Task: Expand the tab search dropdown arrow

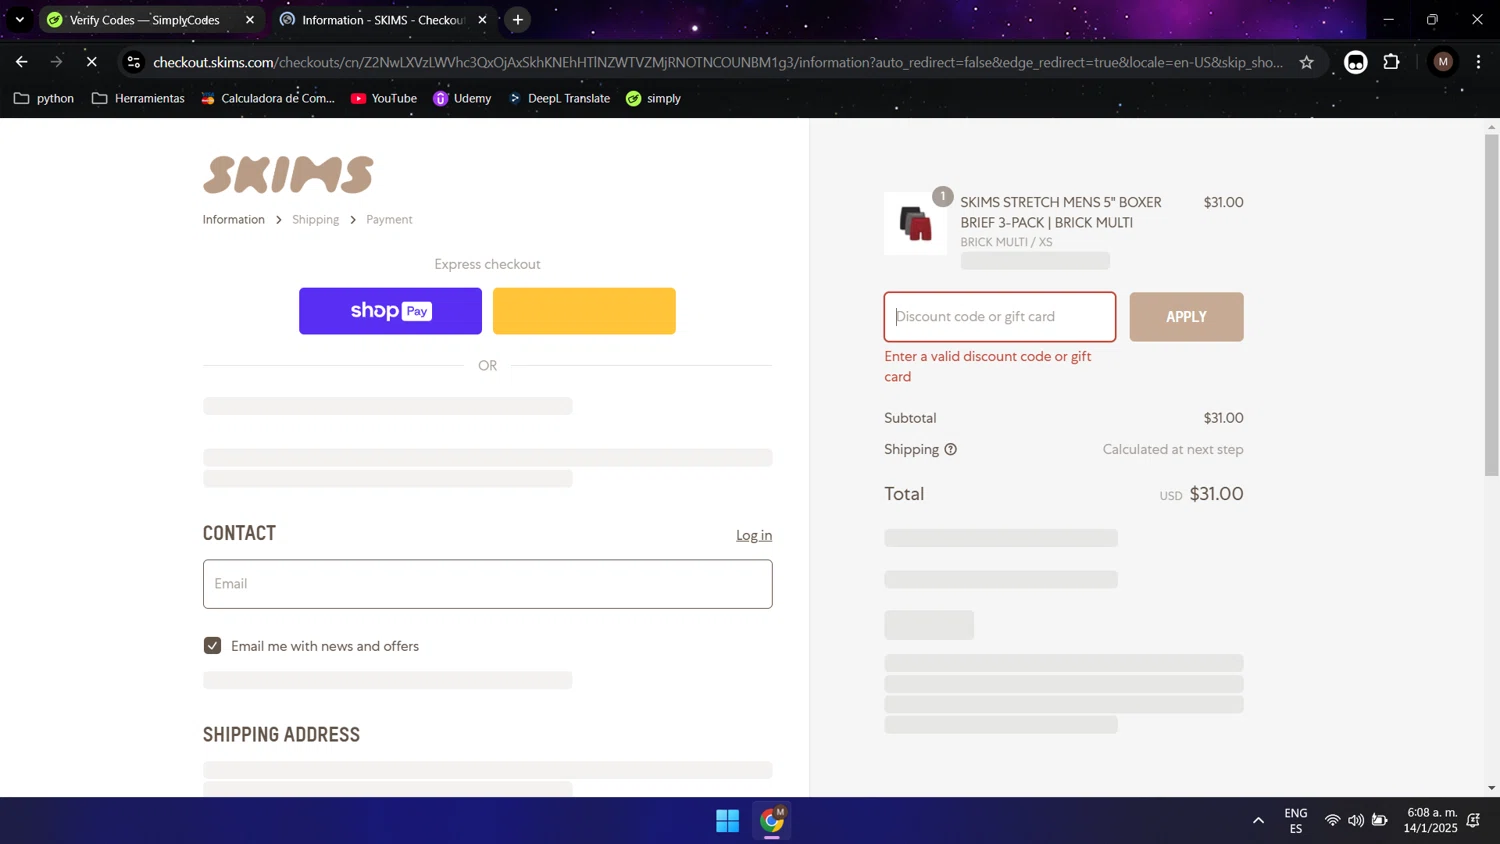Action: (19, 20)
